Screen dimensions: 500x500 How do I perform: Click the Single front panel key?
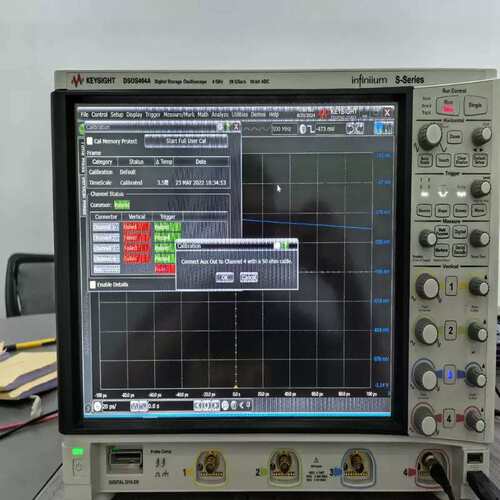(x=475, y=105)
